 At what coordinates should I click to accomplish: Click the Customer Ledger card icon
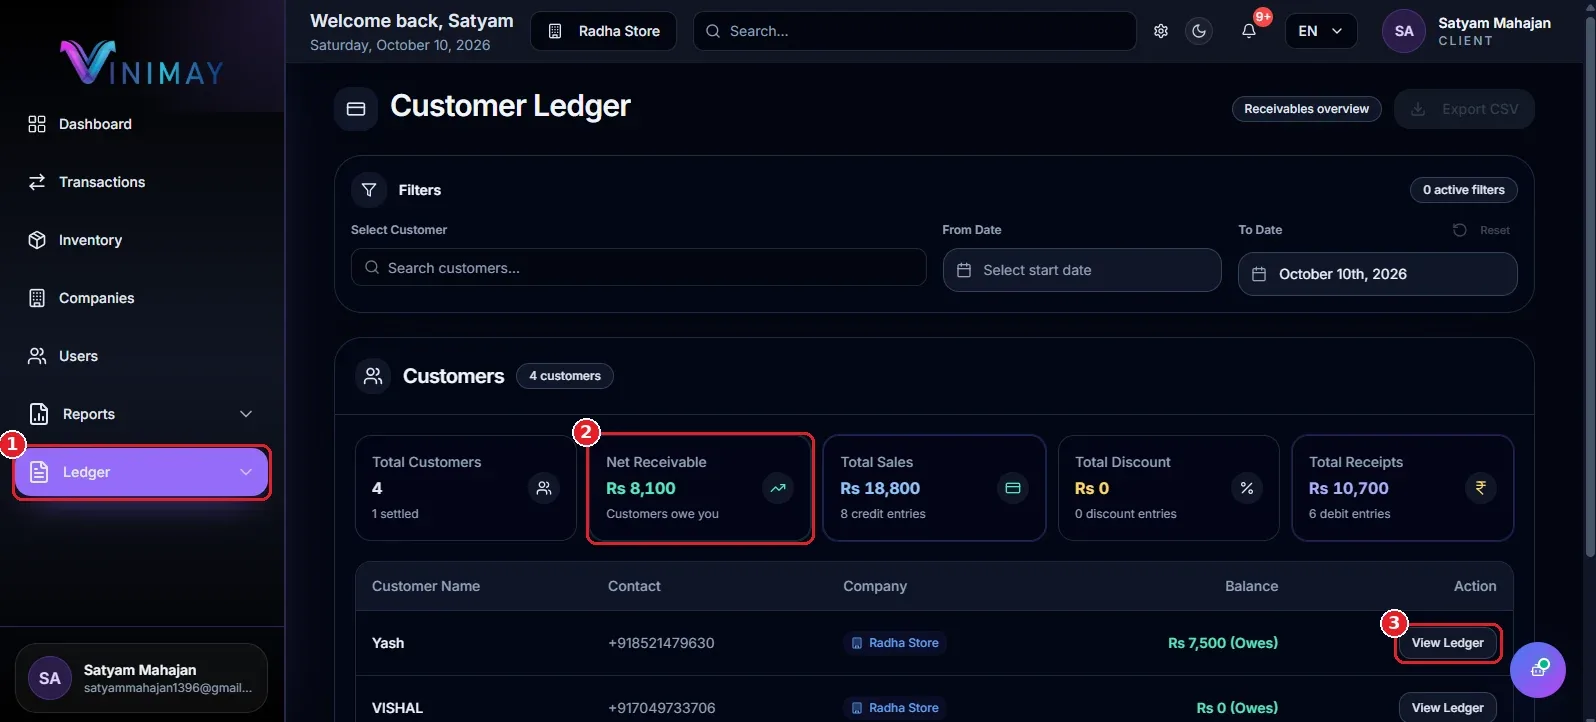point(356,109)
